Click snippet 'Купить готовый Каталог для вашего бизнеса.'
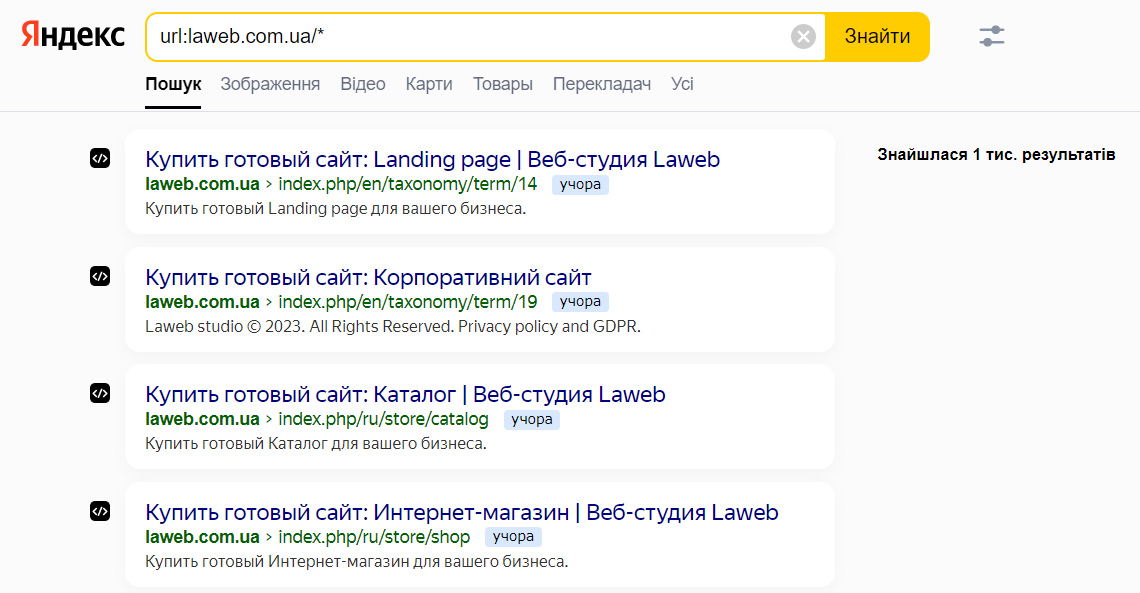The width and height of the screenshot is (1140, 593). click(316, 444)
